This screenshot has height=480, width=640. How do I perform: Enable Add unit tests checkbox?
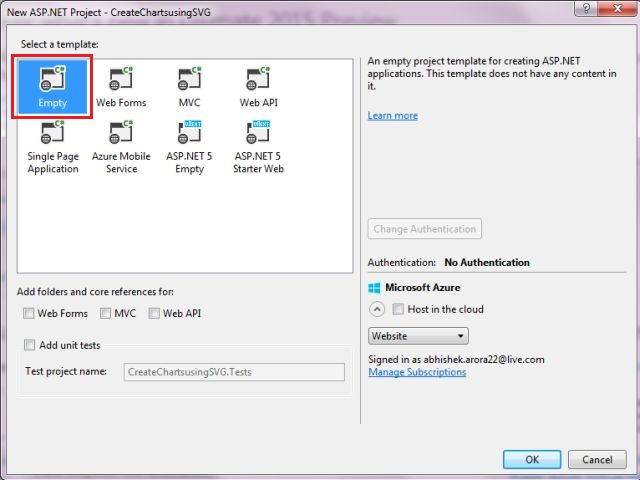pos(29,345)
